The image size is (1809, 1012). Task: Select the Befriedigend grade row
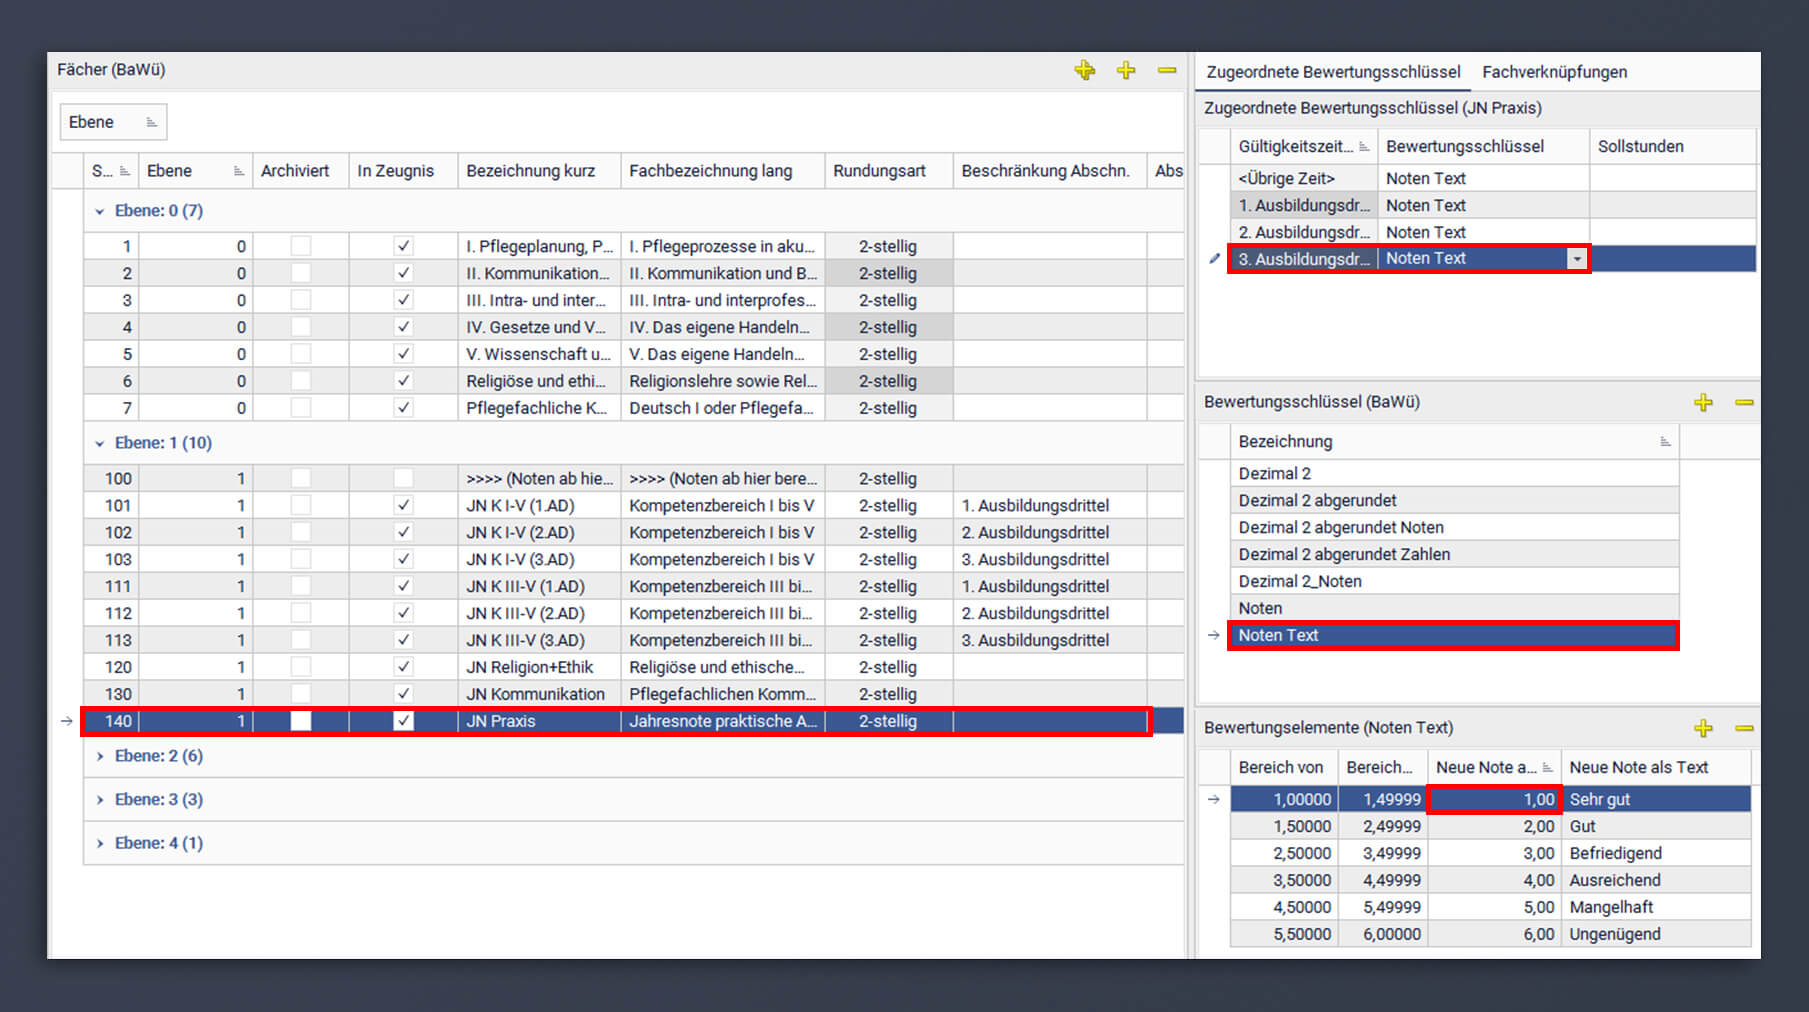point(1490,854)
